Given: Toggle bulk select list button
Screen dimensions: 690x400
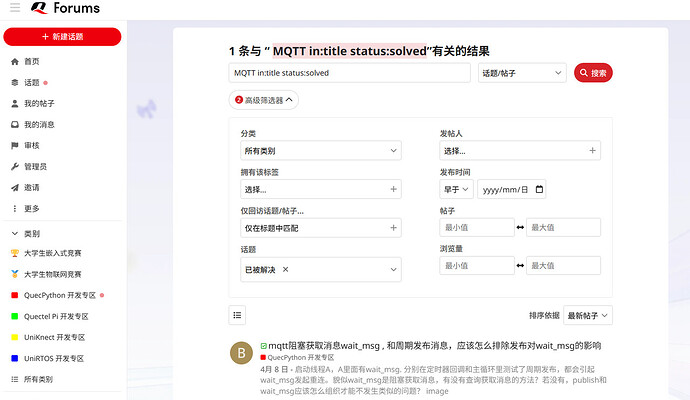Looking at the screenshot, I should (237, 315).
